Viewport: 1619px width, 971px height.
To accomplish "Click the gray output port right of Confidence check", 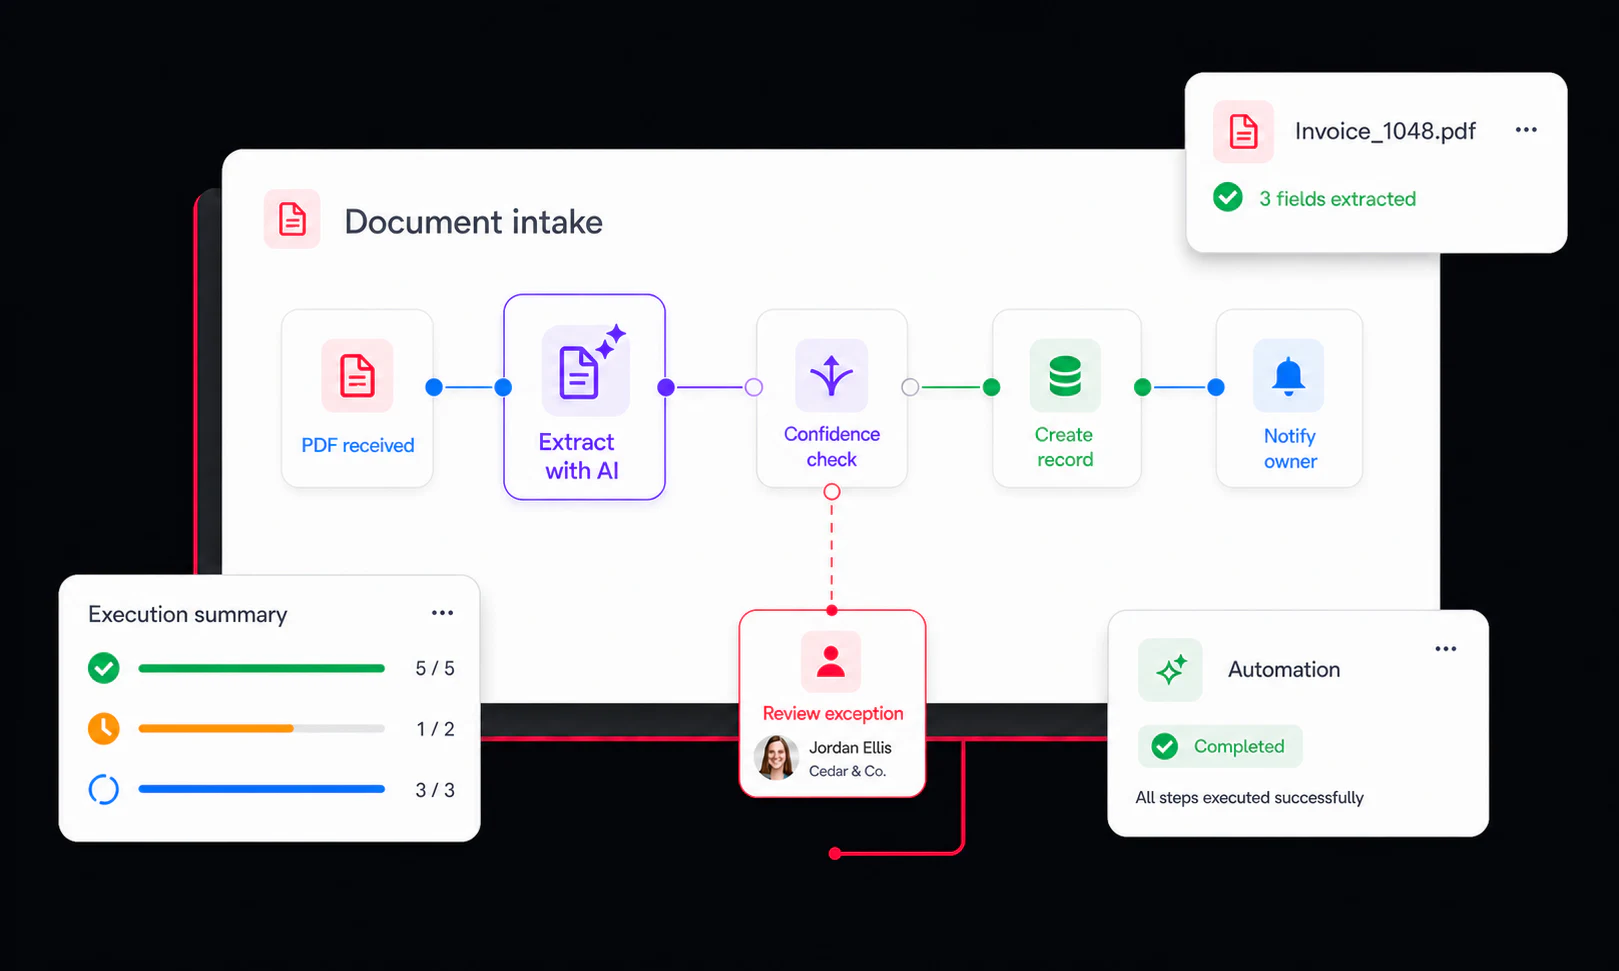I will (910, 387).
